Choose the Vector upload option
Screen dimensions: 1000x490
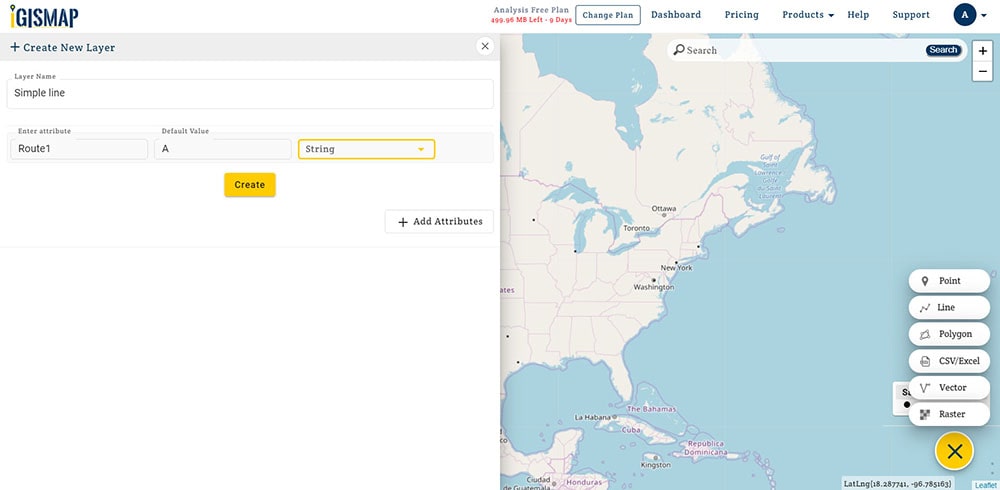tap(949, 388)
